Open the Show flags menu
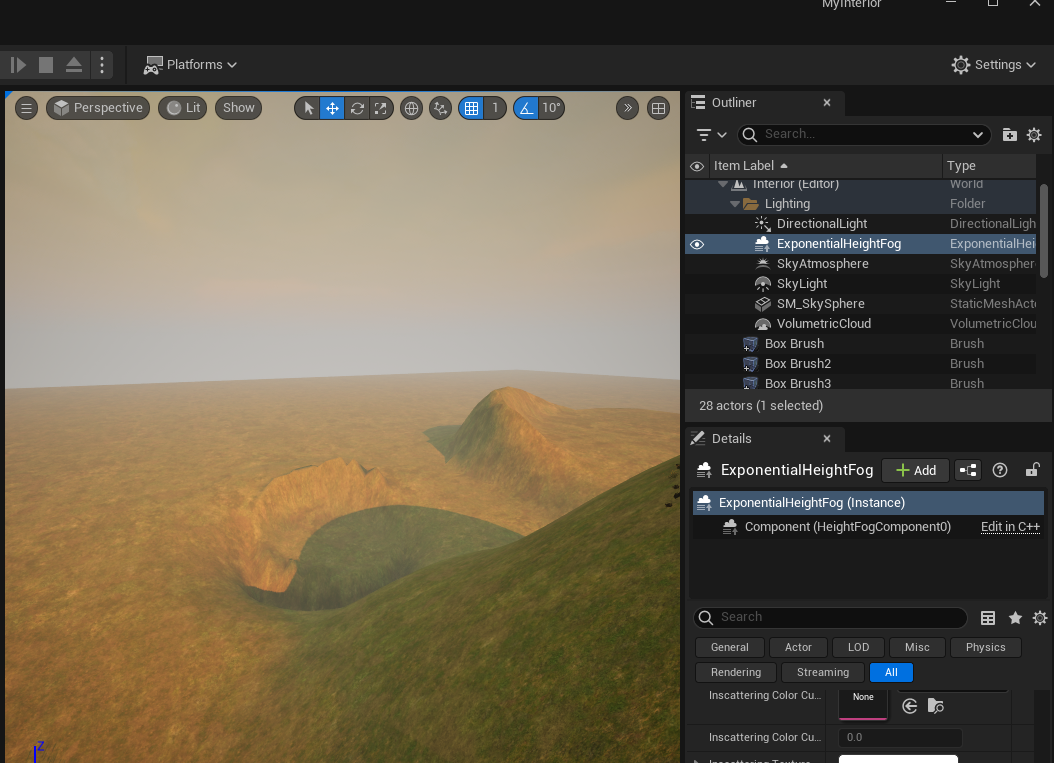 point(239,108)
